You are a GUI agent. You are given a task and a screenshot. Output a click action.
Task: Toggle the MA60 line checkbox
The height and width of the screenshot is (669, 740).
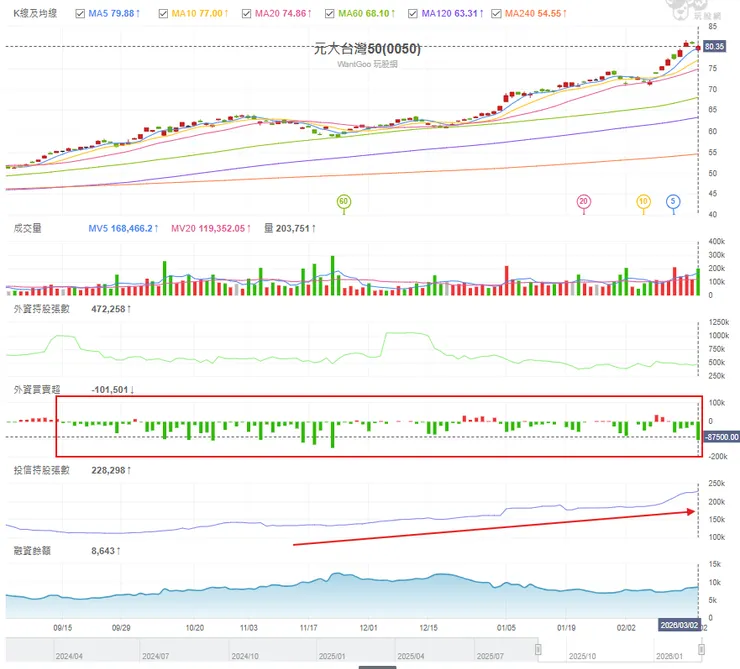pyautogui.click(x=329, y=14)
